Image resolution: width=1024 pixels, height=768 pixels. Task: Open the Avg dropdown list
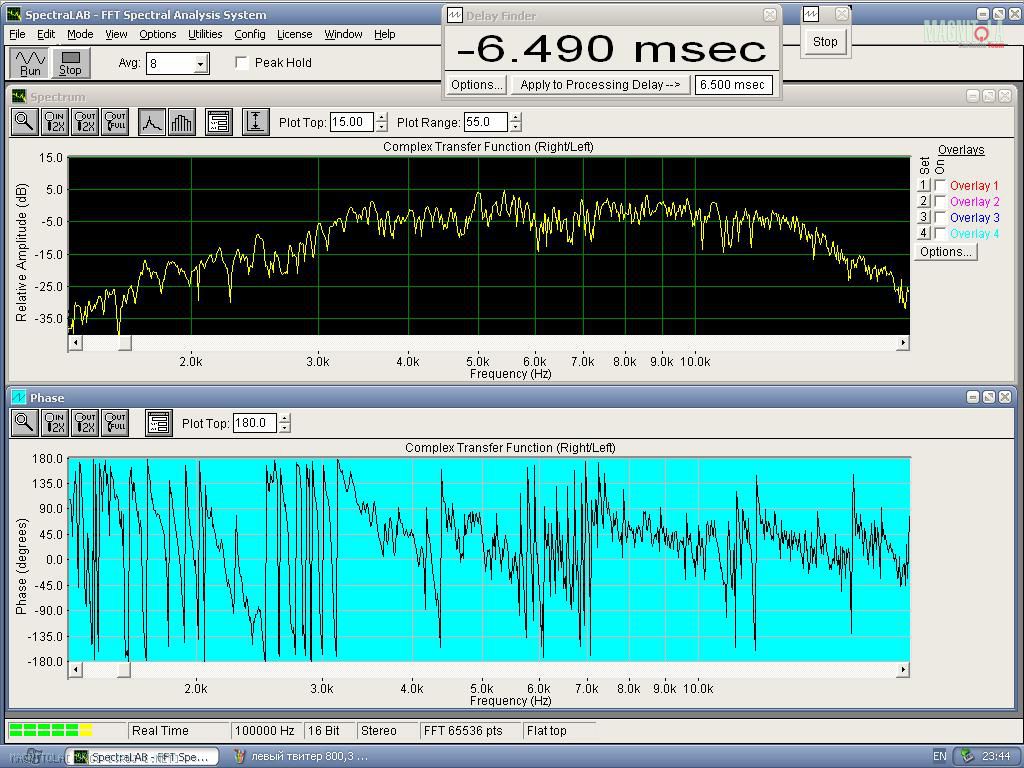coord(201,64)
